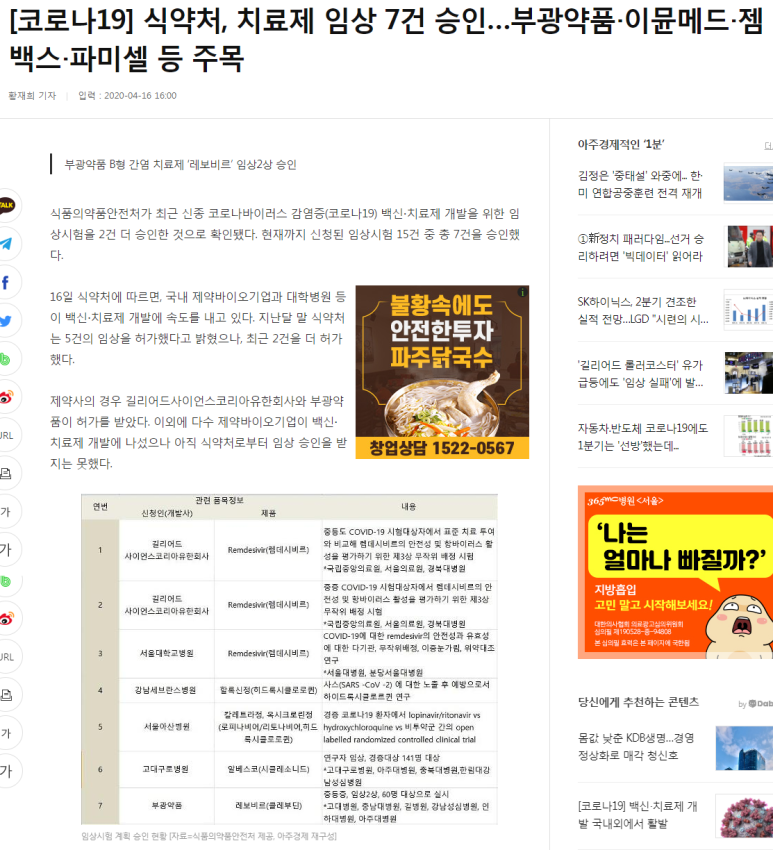
Task: Share the article on Facebook
Action: click(x=5, y=282)
